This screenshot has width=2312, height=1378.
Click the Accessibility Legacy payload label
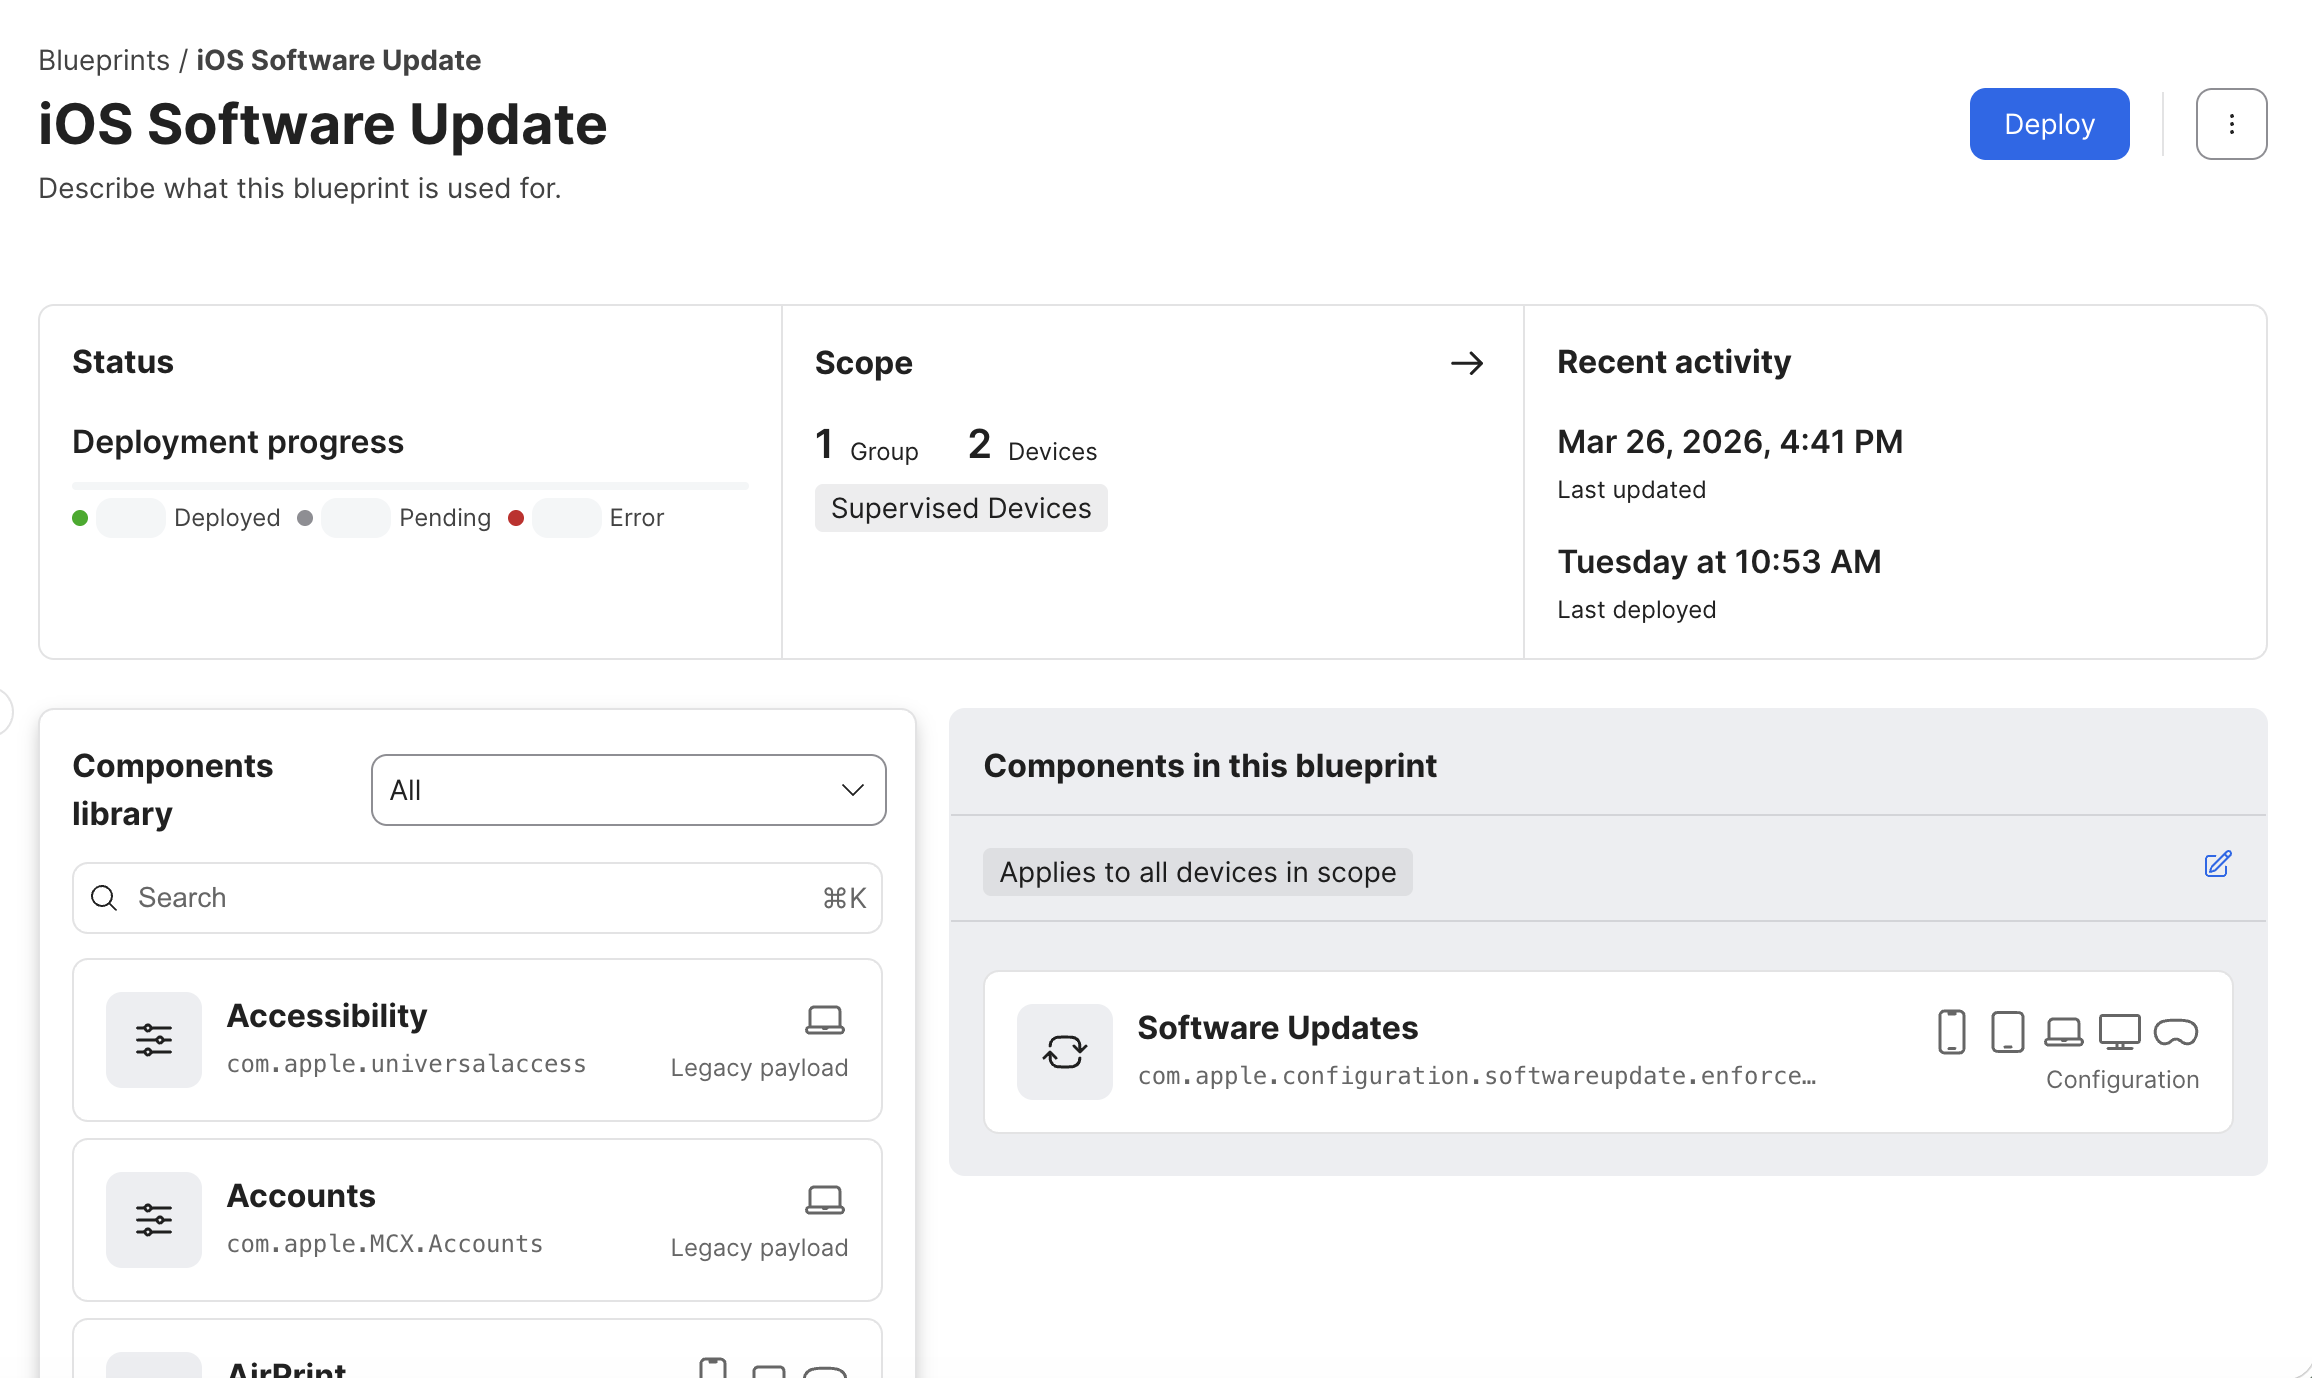759,1068
